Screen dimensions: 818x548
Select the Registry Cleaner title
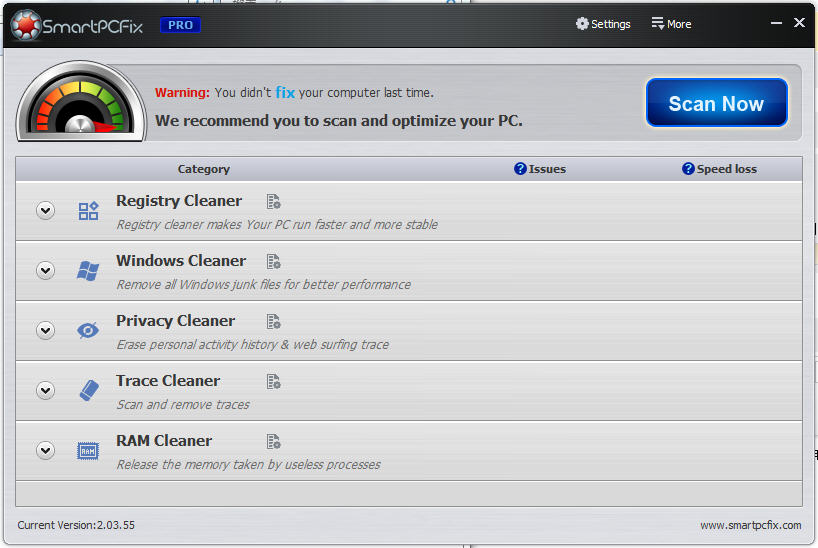click(179, 200)
